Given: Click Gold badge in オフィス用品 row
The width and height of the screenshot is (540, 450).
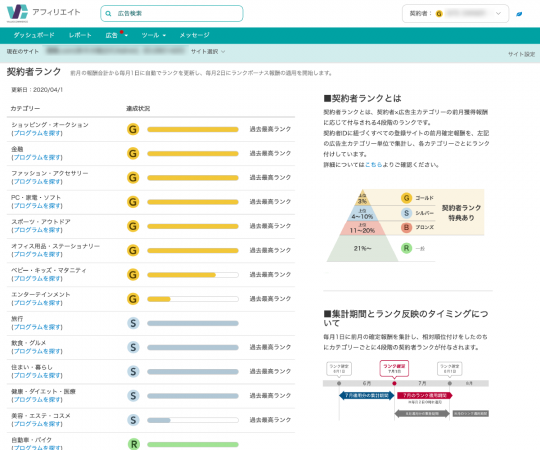Looking at the screenshot, I should (133, 250).
